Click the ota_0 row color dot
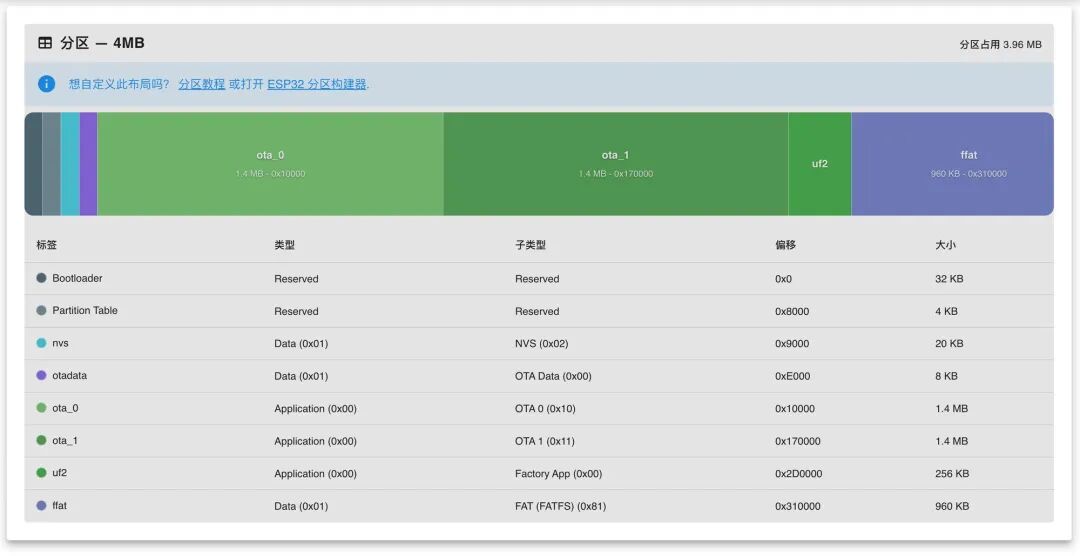This screenshot has height=556, width=1080. (x=41, y=408)
